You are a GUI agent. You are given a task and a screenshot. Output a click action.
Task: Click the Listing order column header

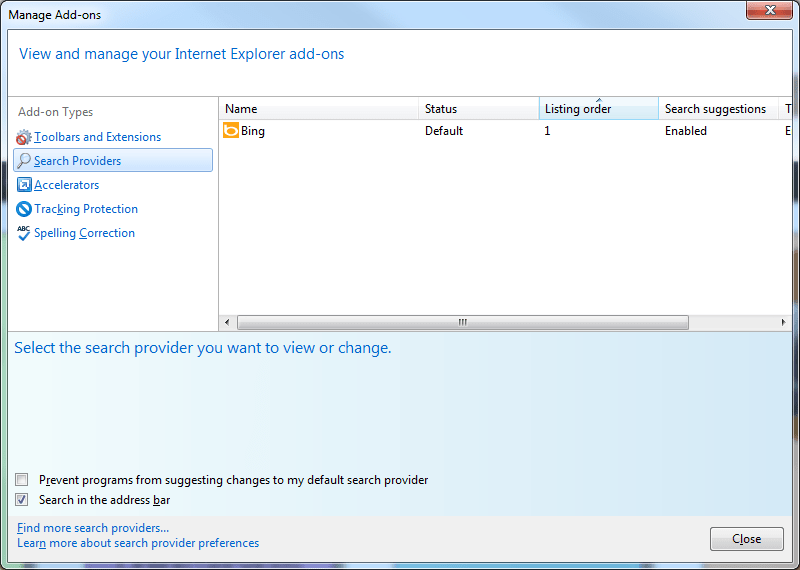(x=598, y=109)
